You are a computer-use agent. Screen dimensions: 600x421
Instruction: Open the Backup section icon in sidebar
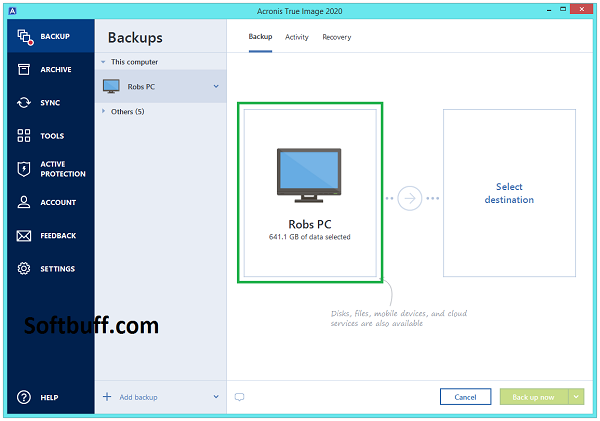[x=25, y=37]
